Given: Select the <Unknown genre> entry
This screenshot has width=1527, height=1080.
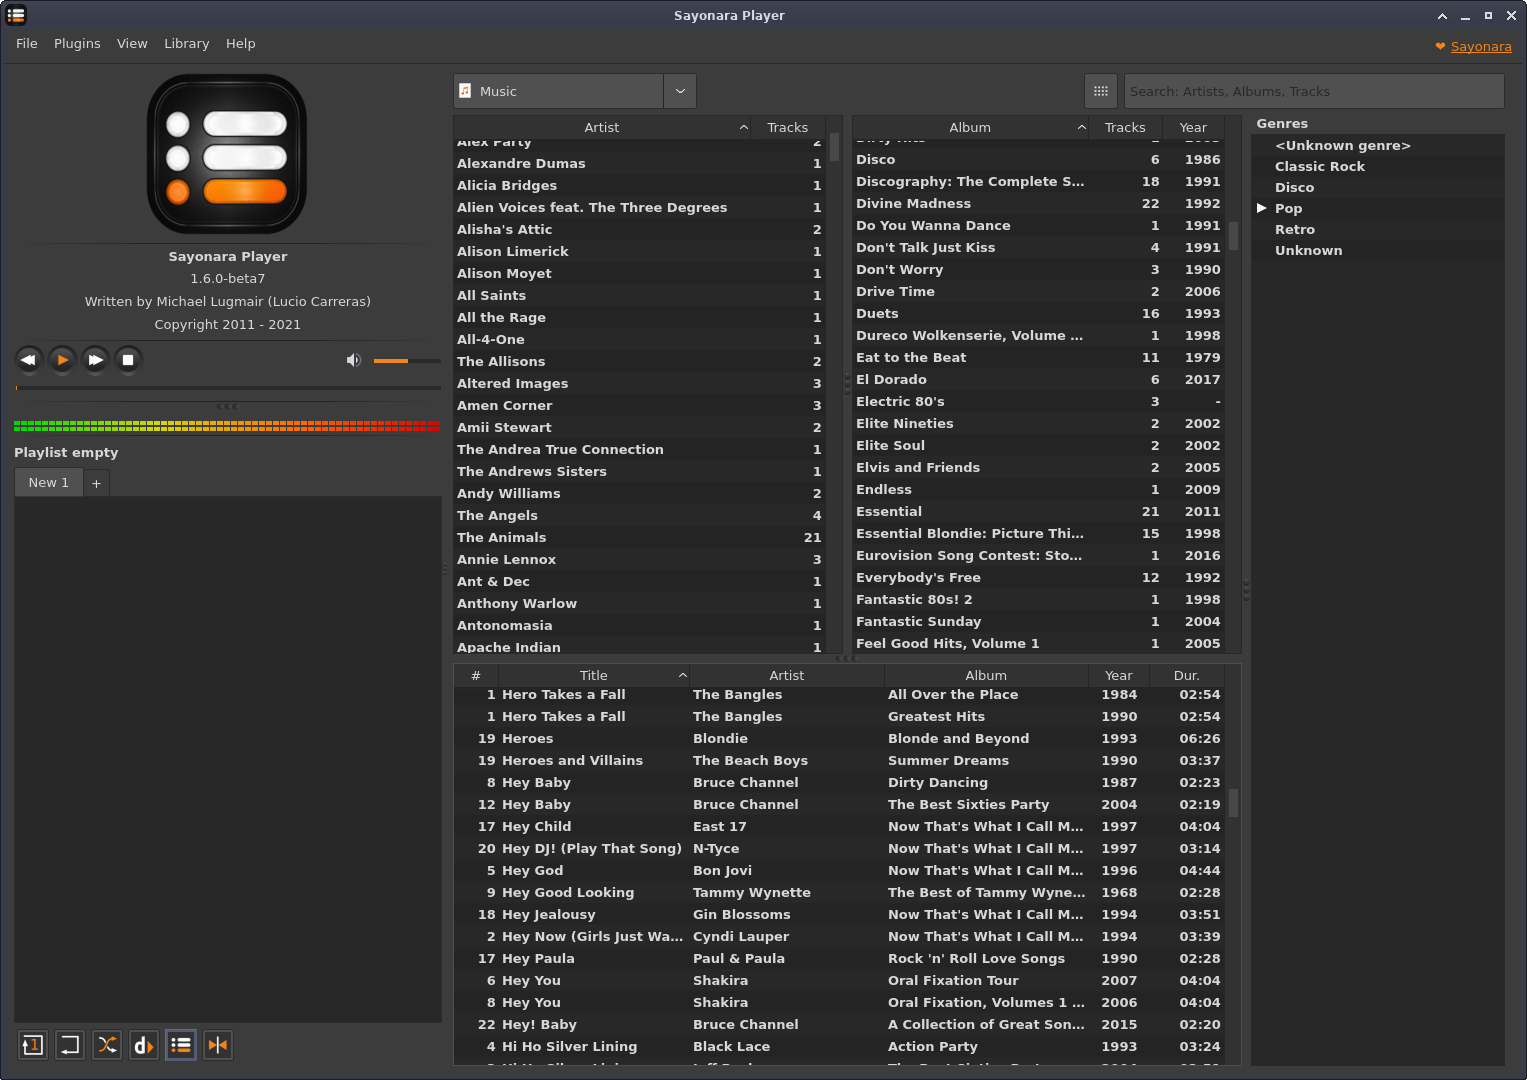Looking at the screenshot, I should (1343, 145).
